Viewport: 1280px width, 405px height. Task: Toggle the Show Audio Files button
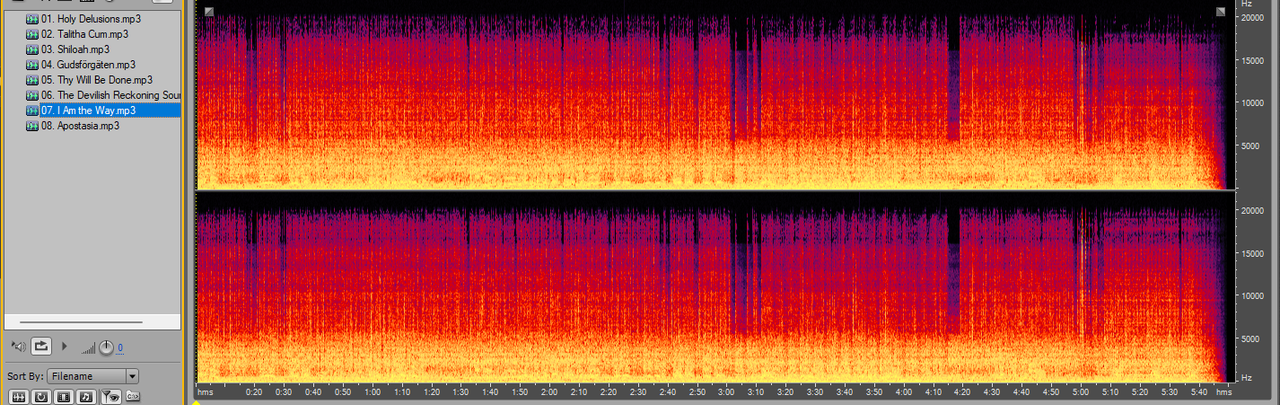click(x=17, y=397)
